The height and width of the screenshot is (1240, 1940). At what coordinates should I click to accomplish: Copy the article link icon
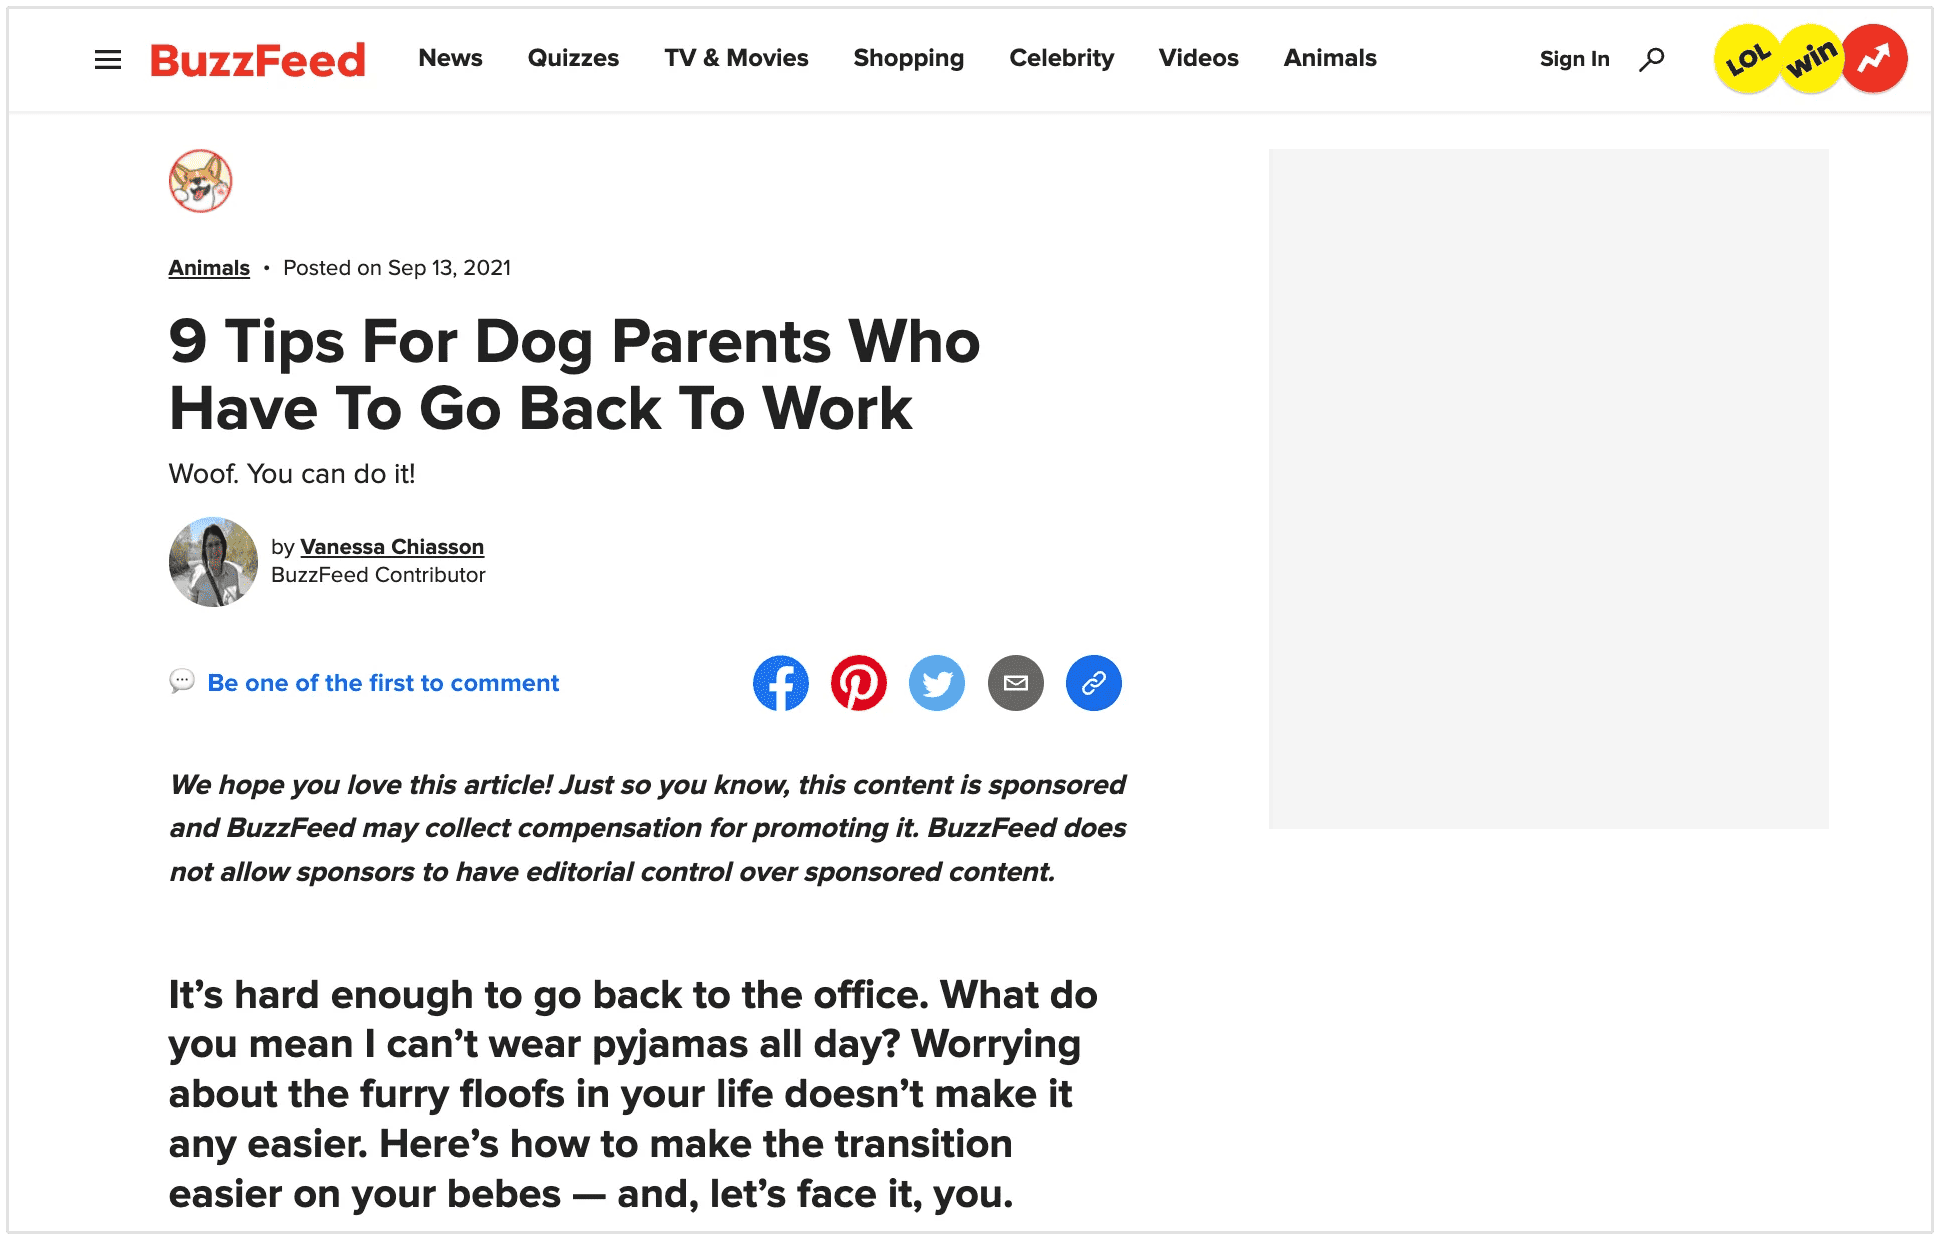1093,683
